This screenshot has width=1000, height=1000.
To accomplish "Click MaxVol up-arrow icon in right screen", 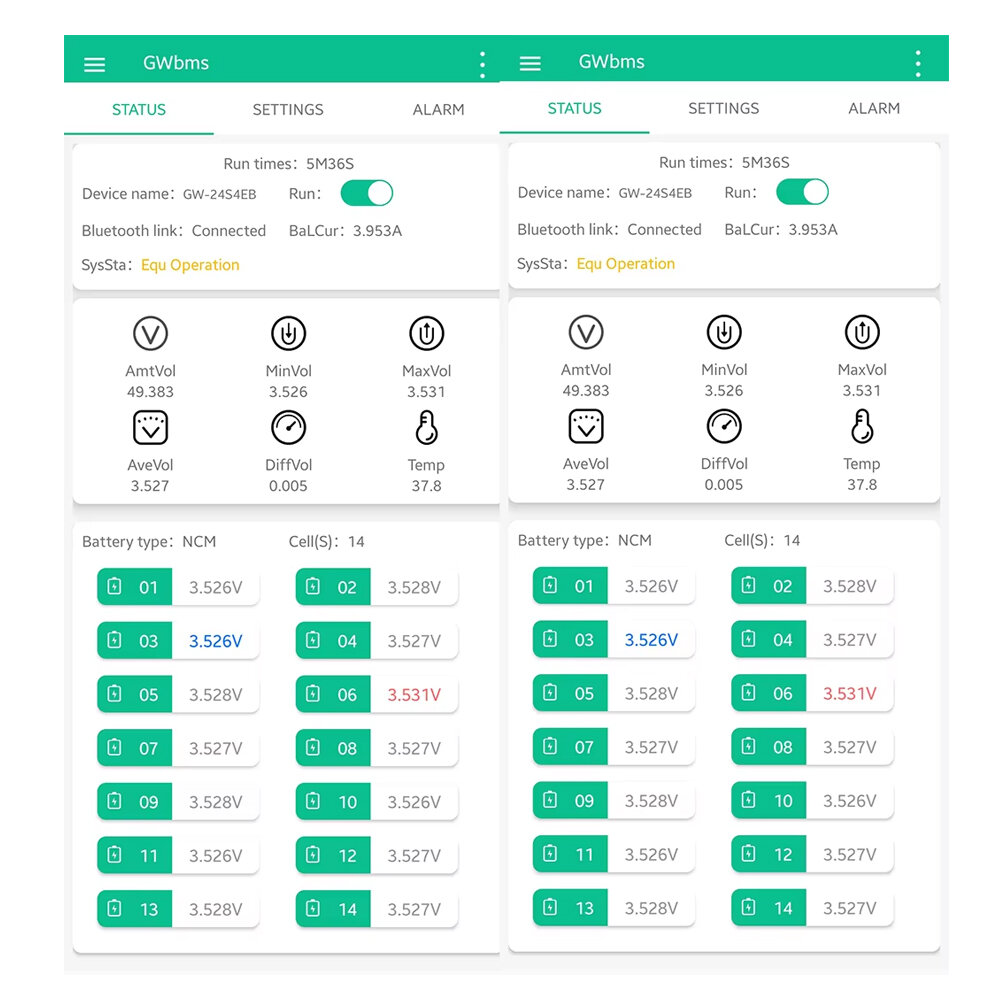I will tap(862, 332).
